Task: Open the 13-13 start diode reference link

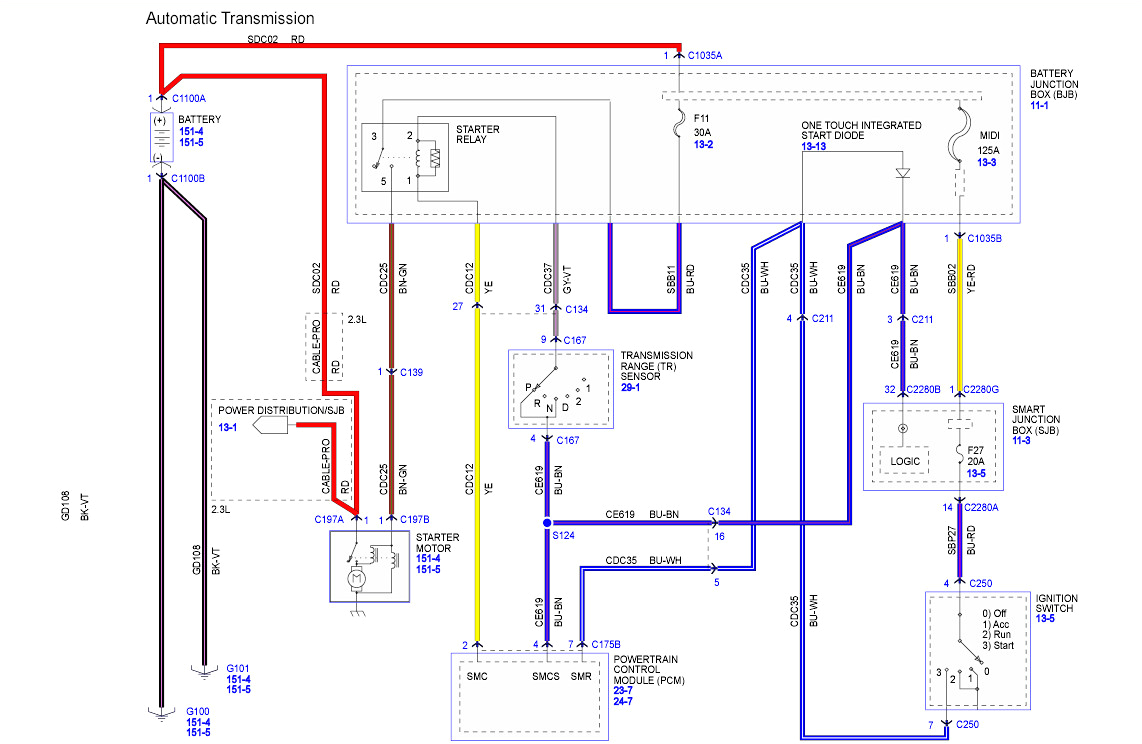Action: [813, 146]
